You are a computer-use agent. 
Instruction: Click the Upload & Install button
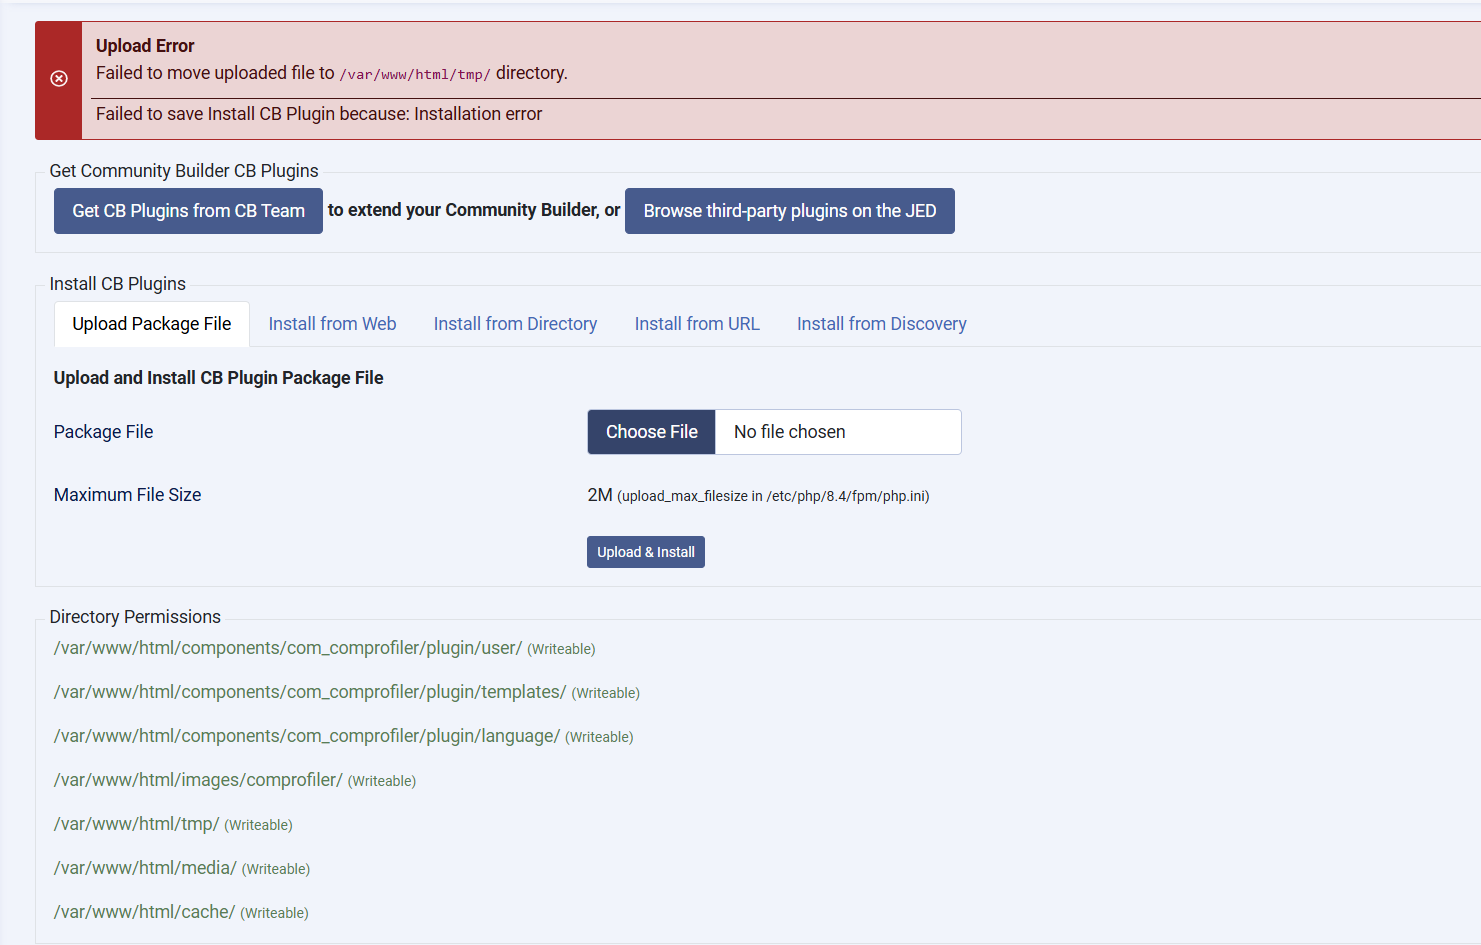point(645,552)
